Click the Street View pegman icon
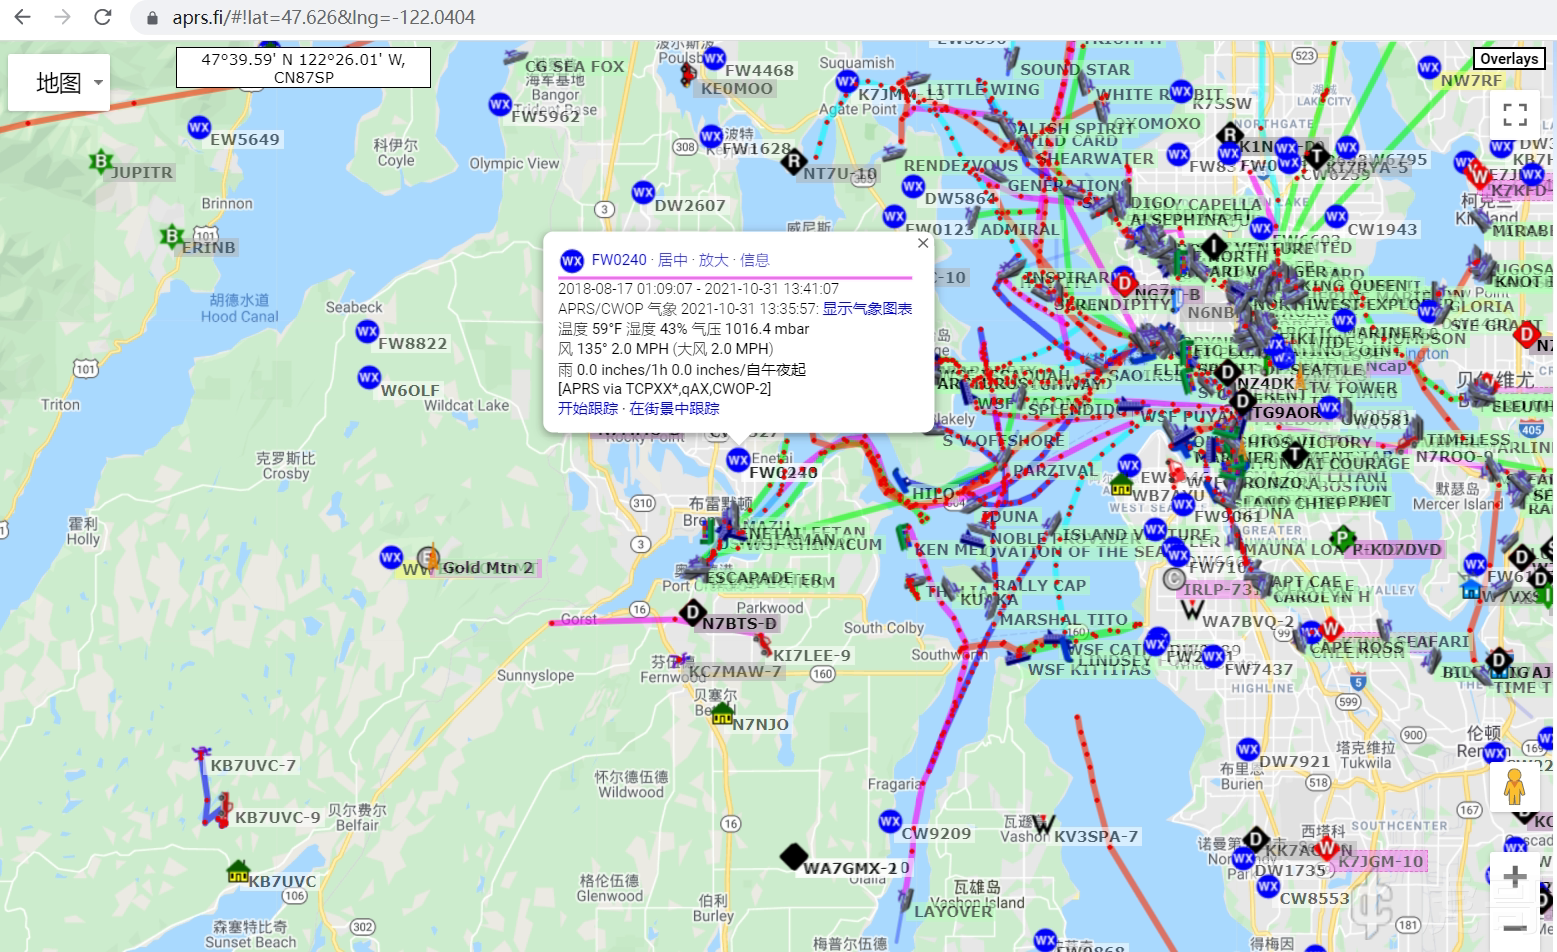Viewport: 1557px width, 952px height. click(1513, 787)
